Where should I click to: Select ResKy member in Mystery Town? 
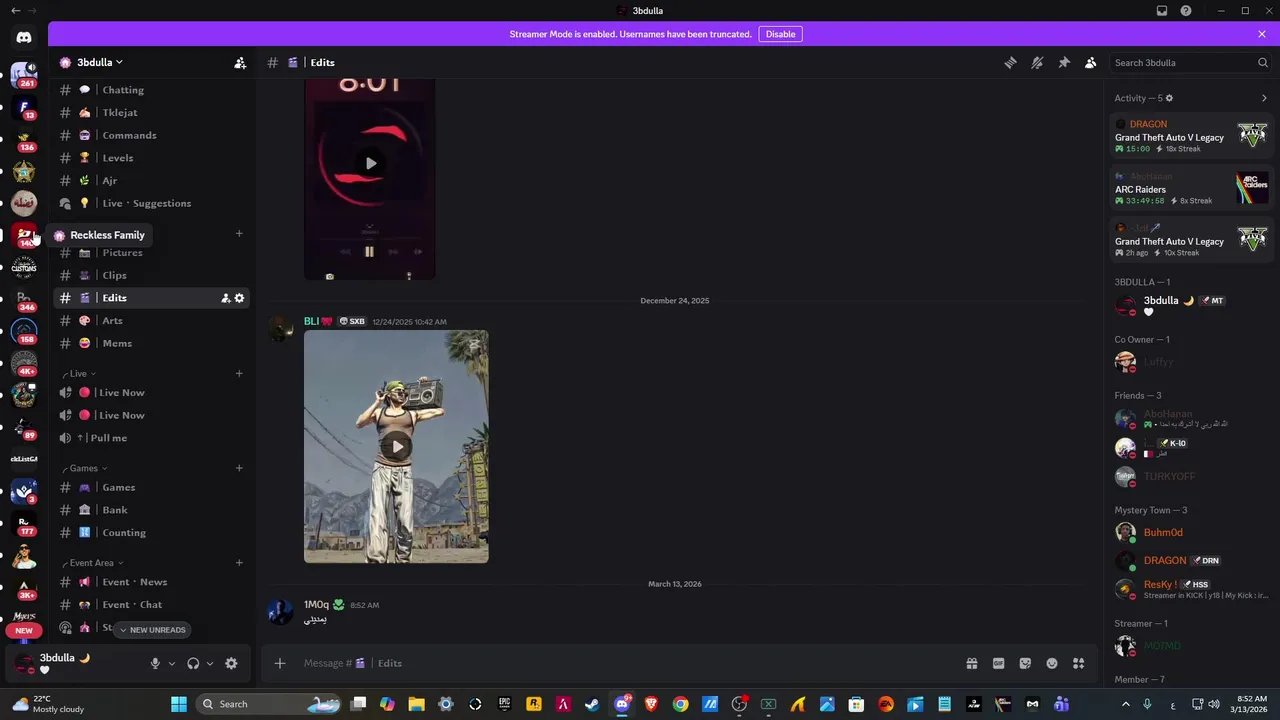pos(1191,589)
